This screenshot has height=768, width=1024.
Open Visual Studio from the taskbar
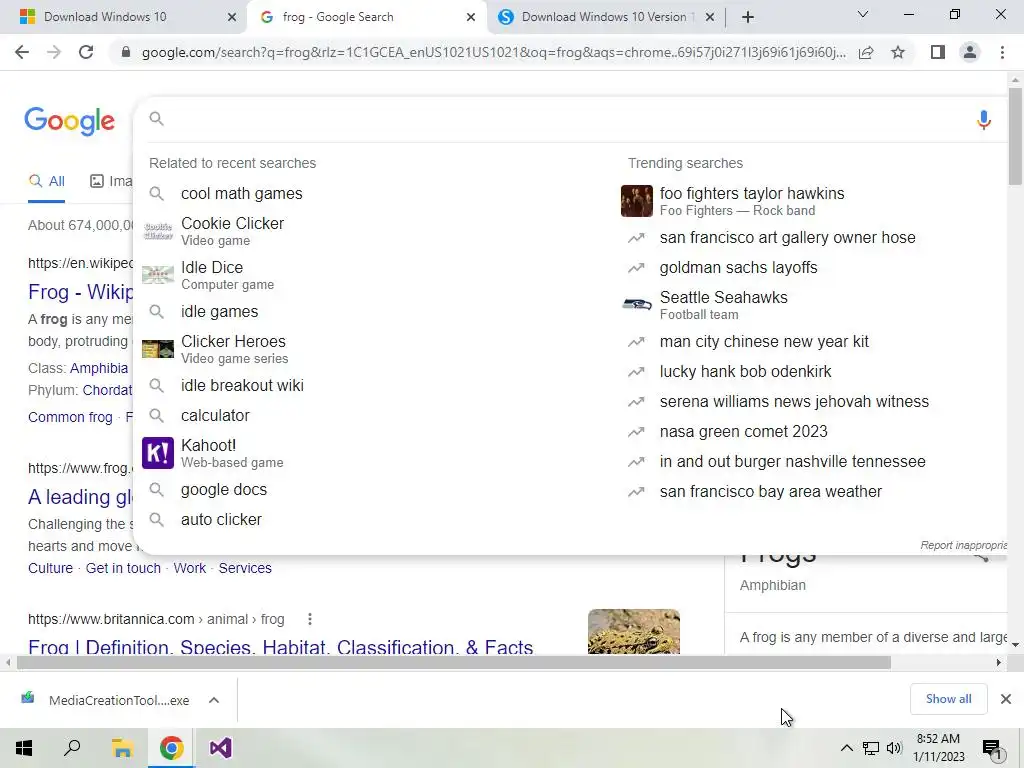(221, 748)
